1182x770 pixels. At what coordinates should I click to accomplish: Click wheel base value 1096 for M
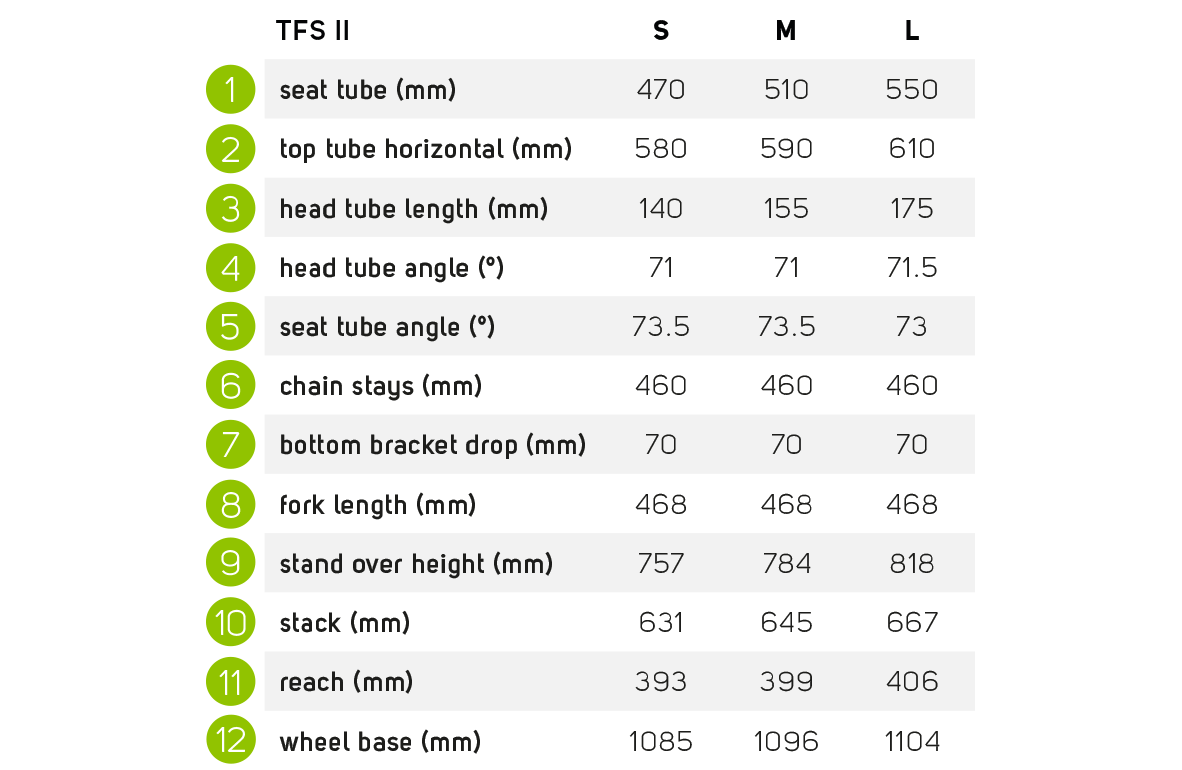click(x=786, y=741)
